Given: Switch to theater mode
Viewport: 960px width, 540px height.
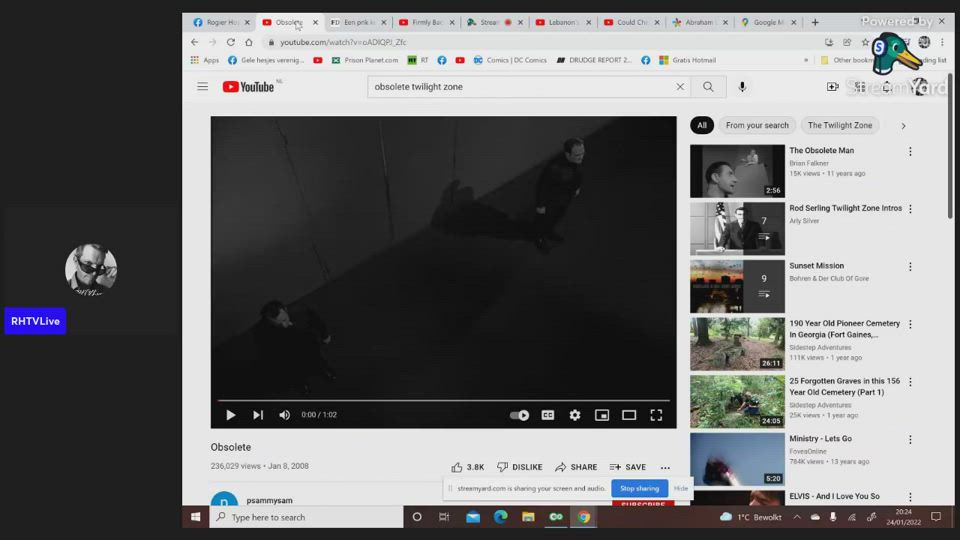Looking at the screenshot, I should [629, 415].
